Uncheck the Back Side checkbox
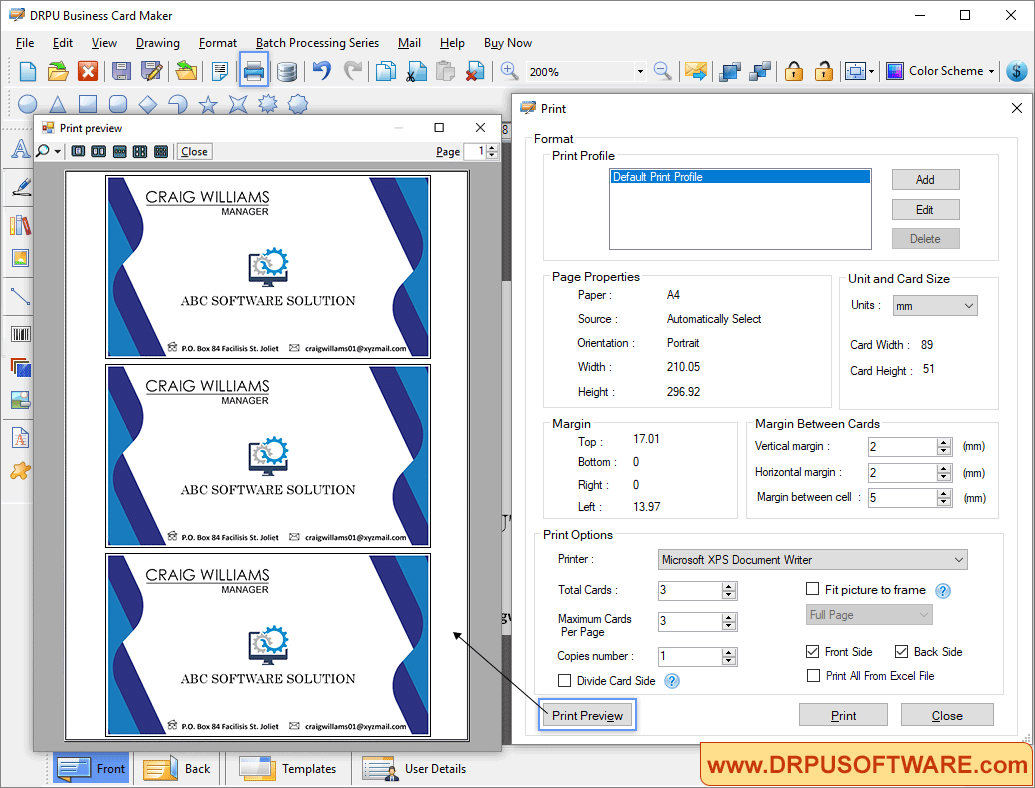The width and height of the screenshot is (1035, 788). pos(901,651)
